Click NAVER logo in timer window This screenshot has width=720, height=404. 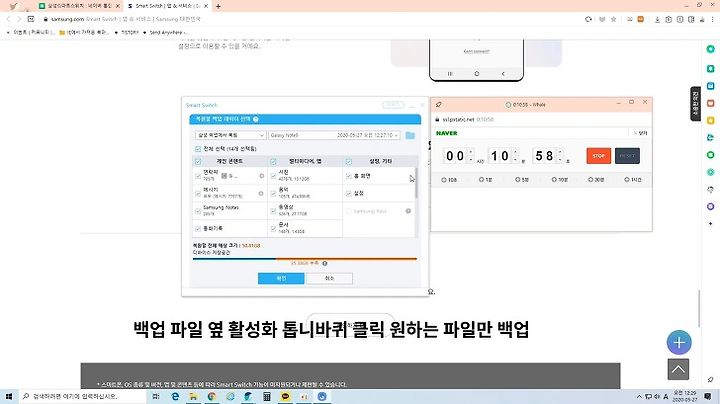click(446, 133)
